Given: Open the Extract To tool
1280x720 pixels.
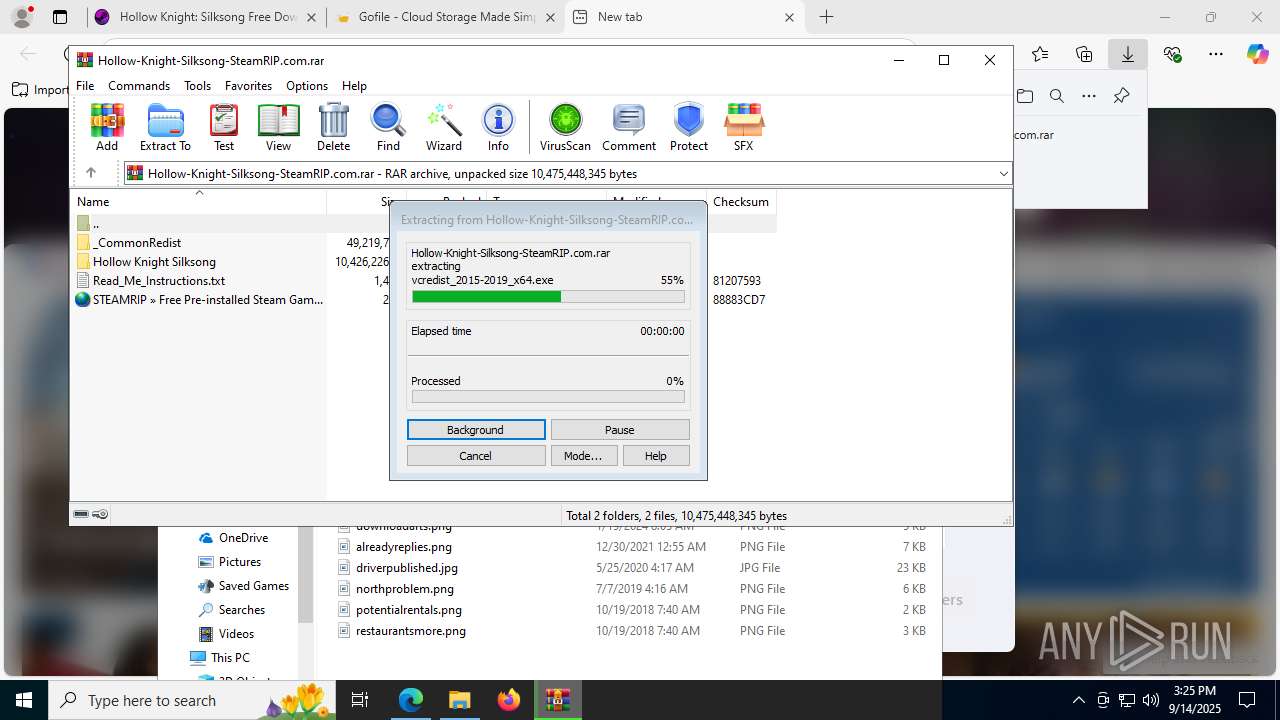Looking at the screenshot, I should [x=165, y=127].
